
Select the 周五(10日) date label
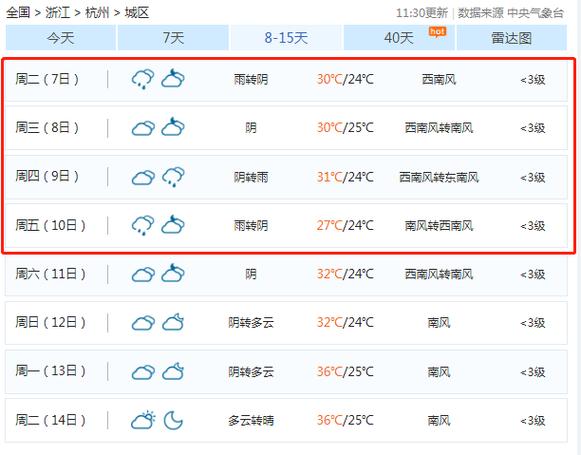pos(50,225)
